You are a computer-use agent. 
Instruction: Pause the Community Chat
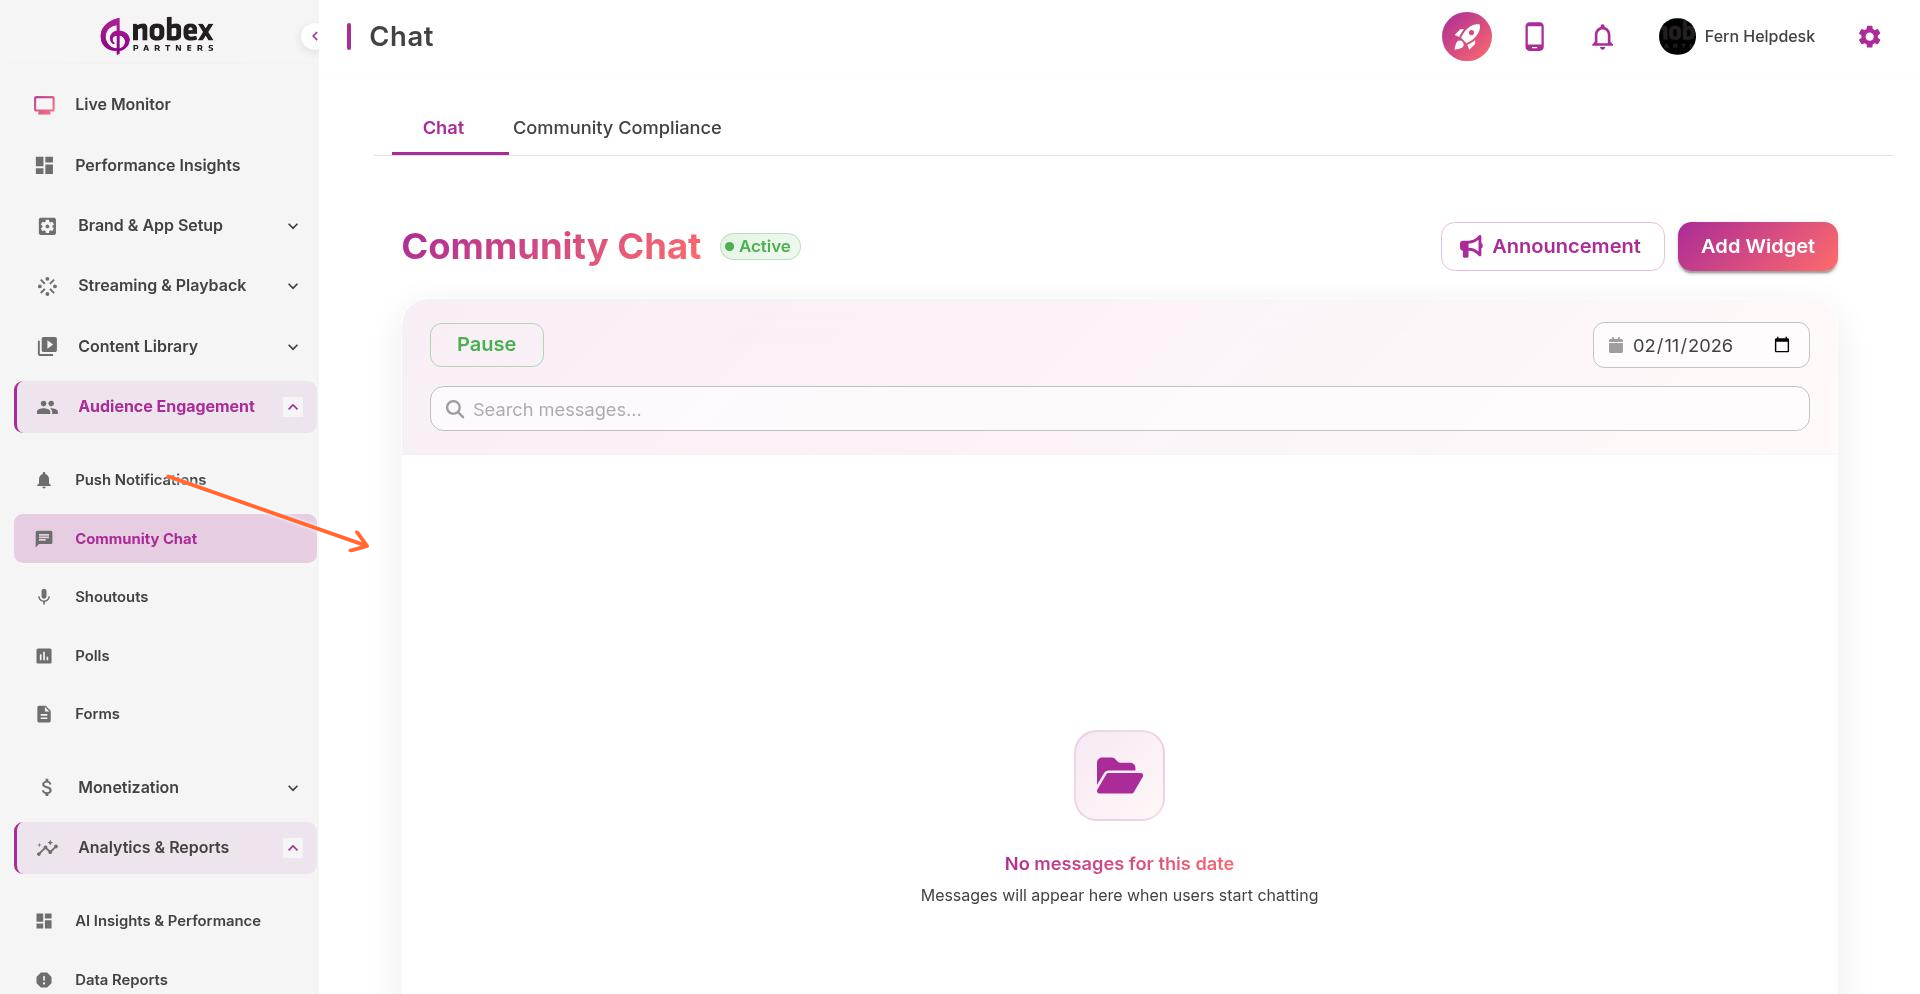pyautogui.click(x=486, y=344)
